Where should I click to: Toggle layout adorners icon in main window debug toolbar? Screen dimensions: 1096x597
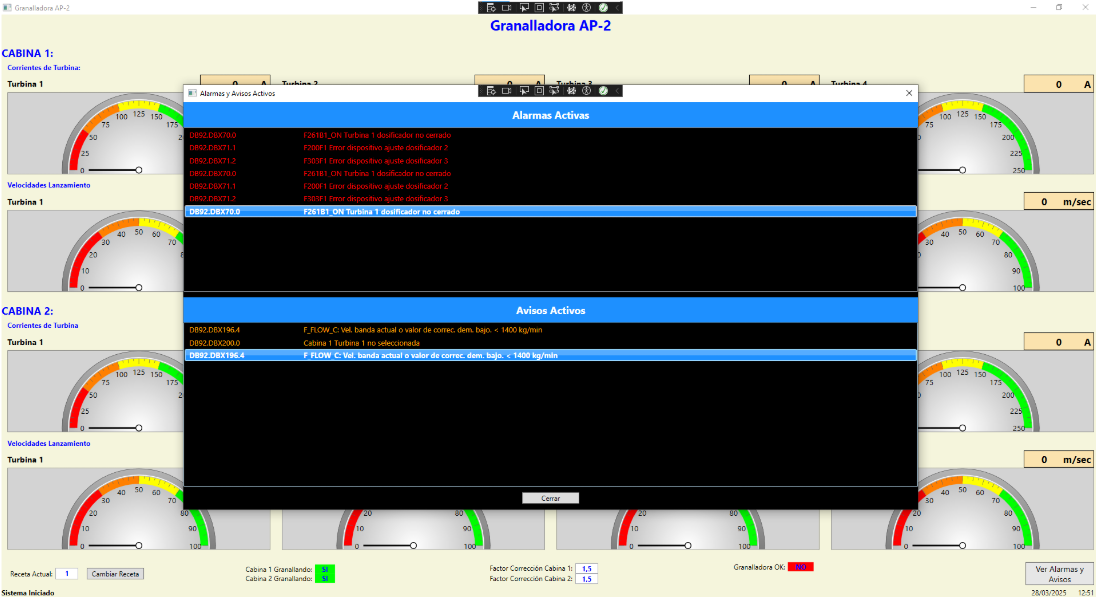click(539, 8)
